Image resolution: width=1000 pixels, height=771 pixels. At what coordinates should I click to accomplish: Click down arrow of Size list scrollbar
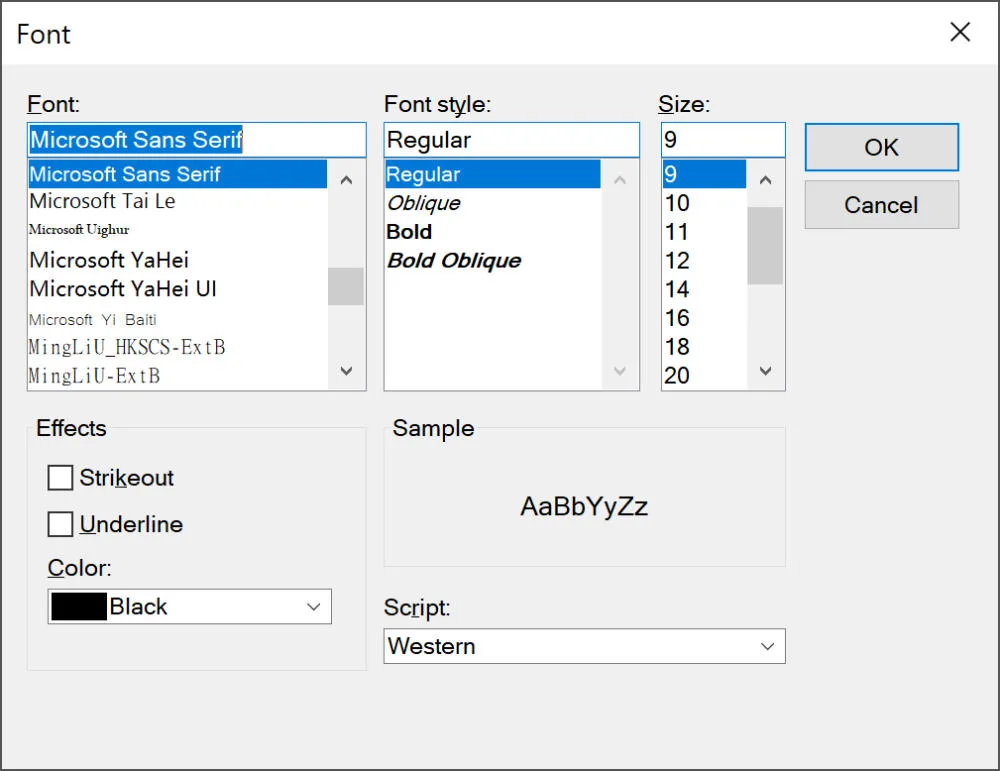click(x=765, y=371)
